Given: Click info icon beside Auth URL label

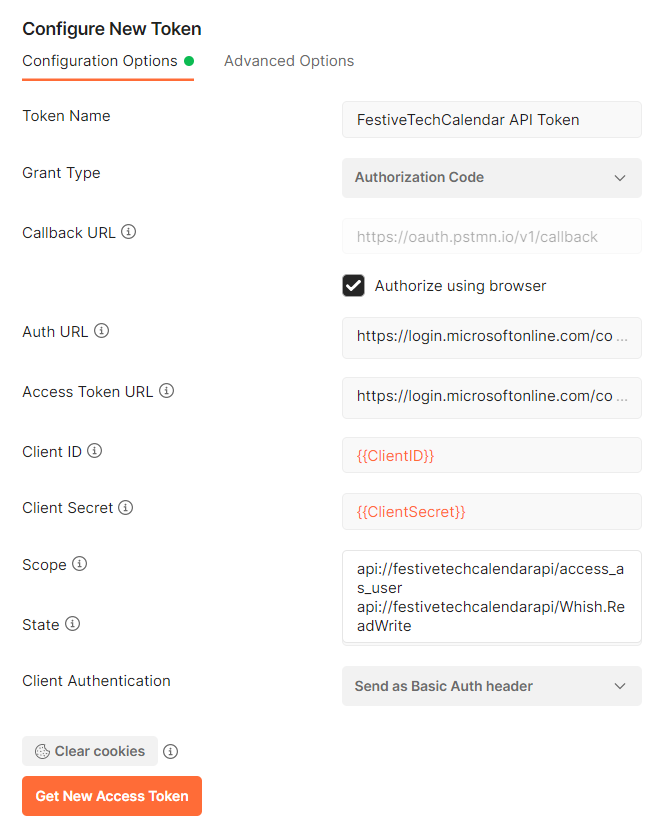Looking at the screenshot, I should pyautogui.click(x=101, y=331).
